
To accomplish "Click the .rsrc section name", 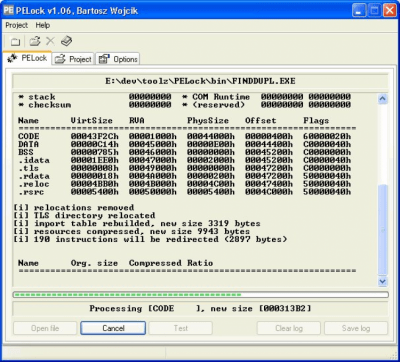I will tap(31, 192).
